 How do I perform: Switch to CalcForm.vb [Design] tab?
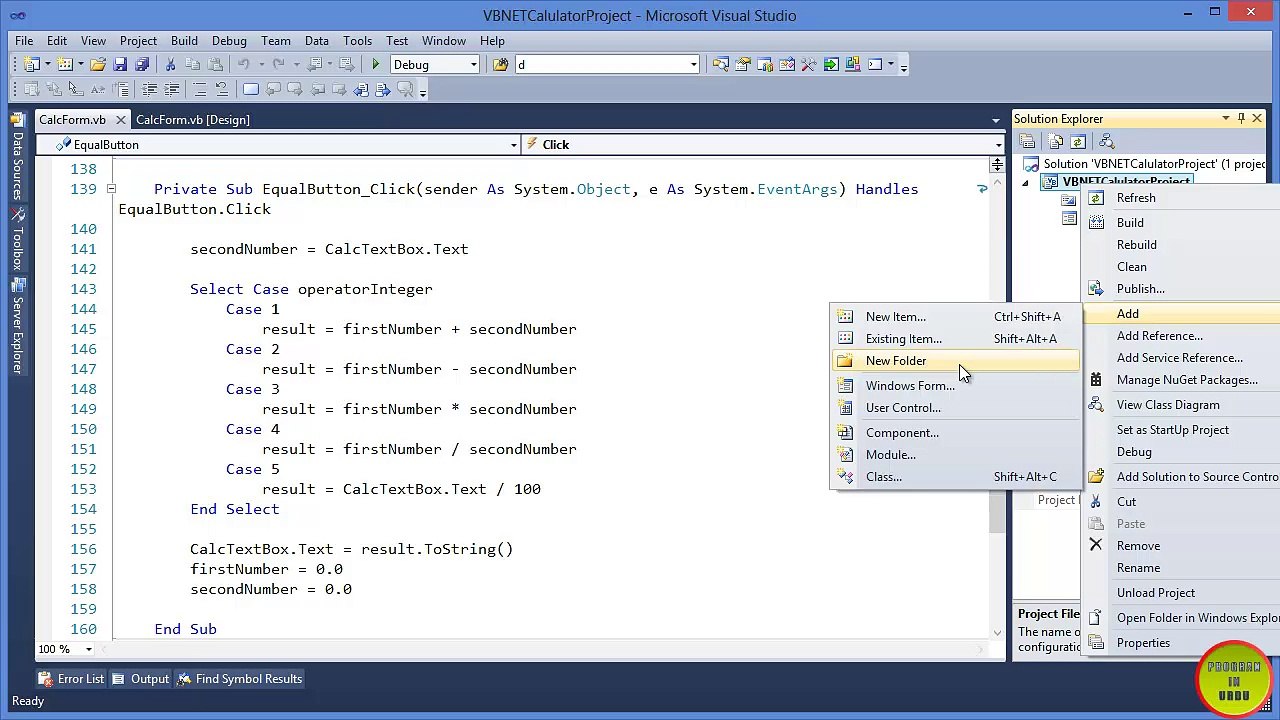193,120
